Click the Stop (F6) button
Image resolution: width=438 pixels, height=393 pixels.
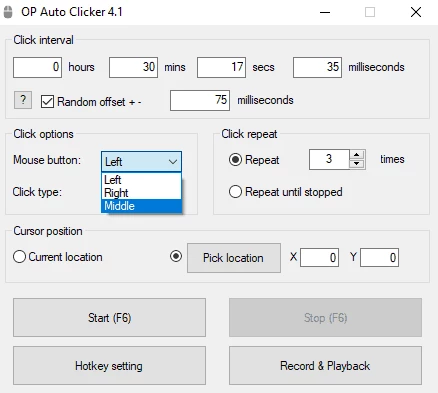325,317
